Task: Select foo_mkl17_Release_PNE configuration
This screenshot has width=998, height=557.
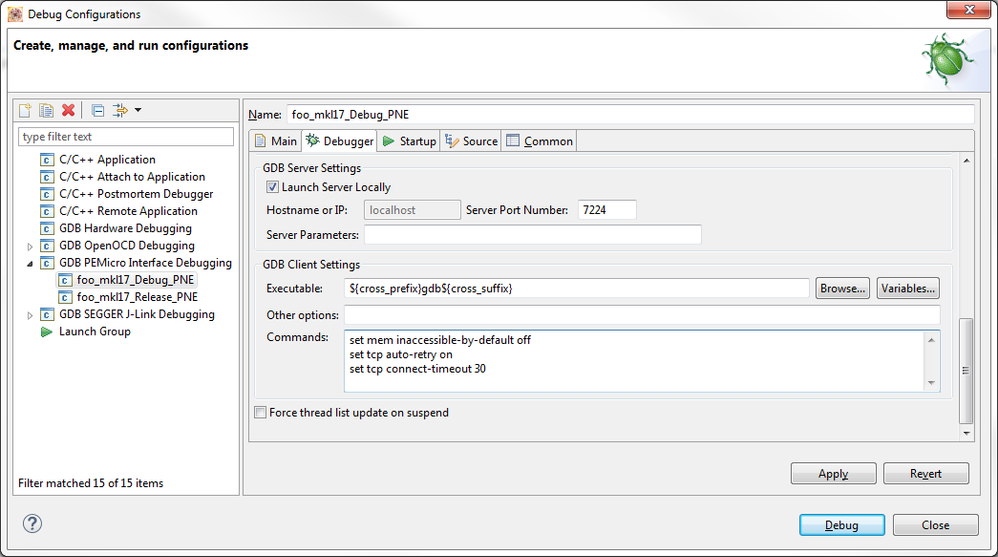Action: (x=137, y=297)
